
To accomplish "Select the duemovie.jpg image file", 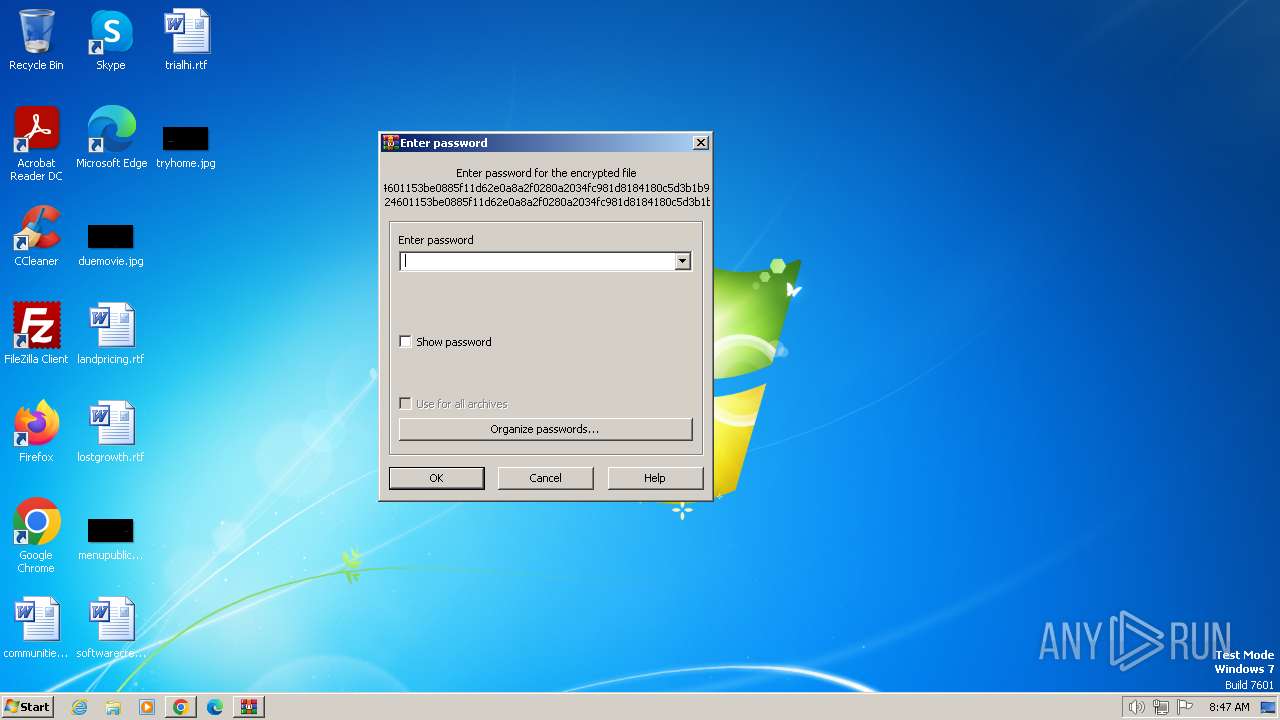I will [x=111, y=245].
